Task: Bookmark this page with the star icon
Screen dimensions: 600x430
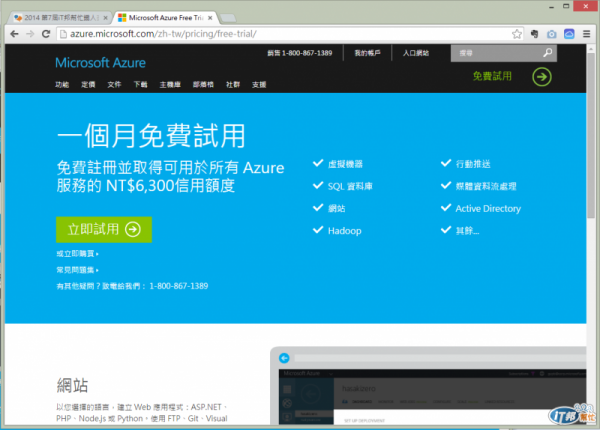Action: [517, 34]
